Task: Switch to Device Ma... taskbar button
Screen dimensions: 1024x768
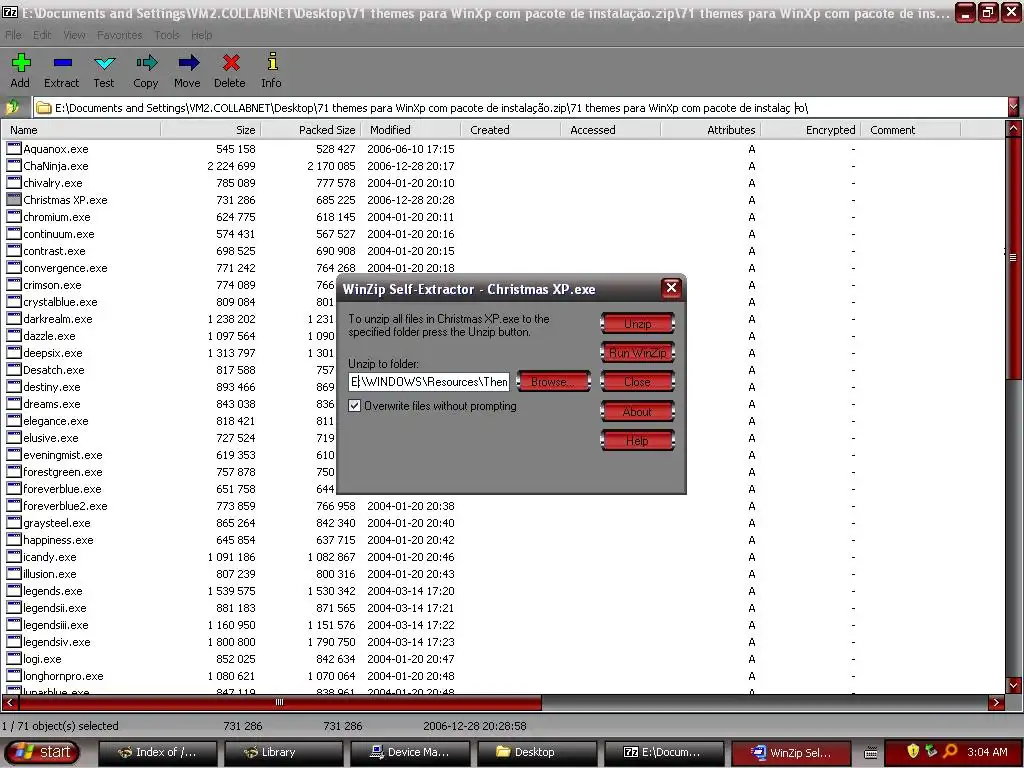Action: 410,752
